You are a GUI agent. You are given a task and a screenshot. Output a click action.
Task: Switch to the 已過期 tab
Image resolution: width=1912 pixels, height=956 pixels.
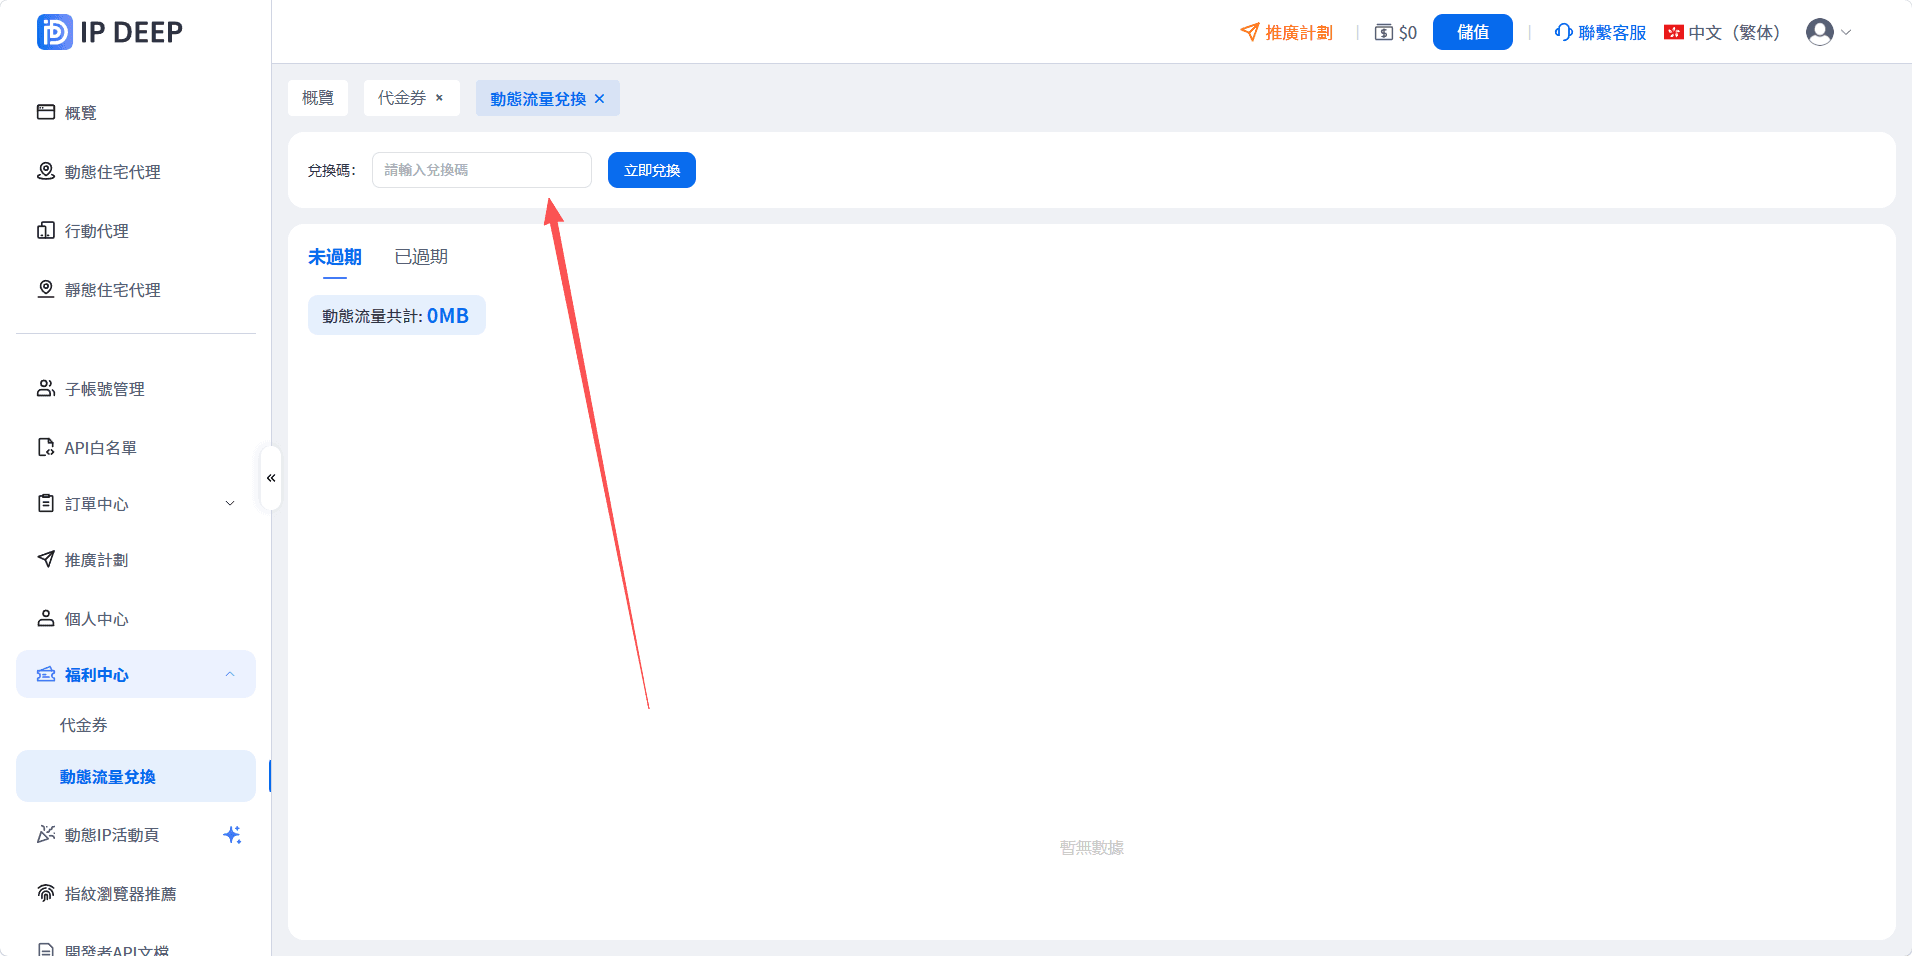tap(421, 257)
